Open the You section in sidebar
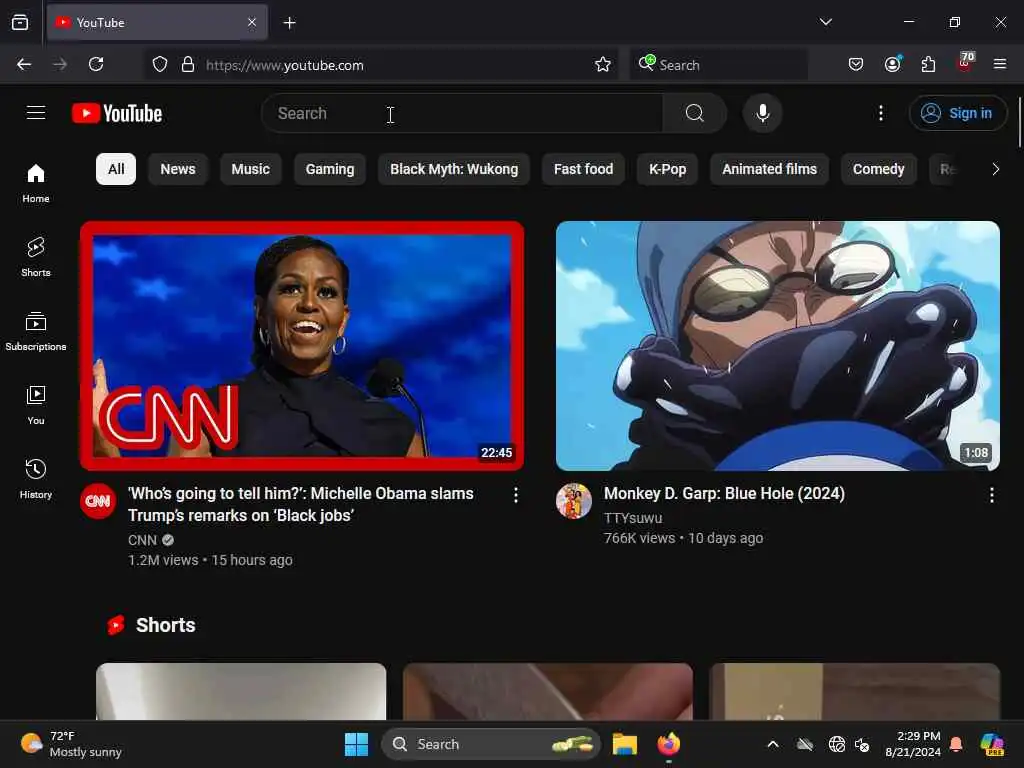This screenshot has width=1024, height=768. pyautogui.click(x=36, y=406)
